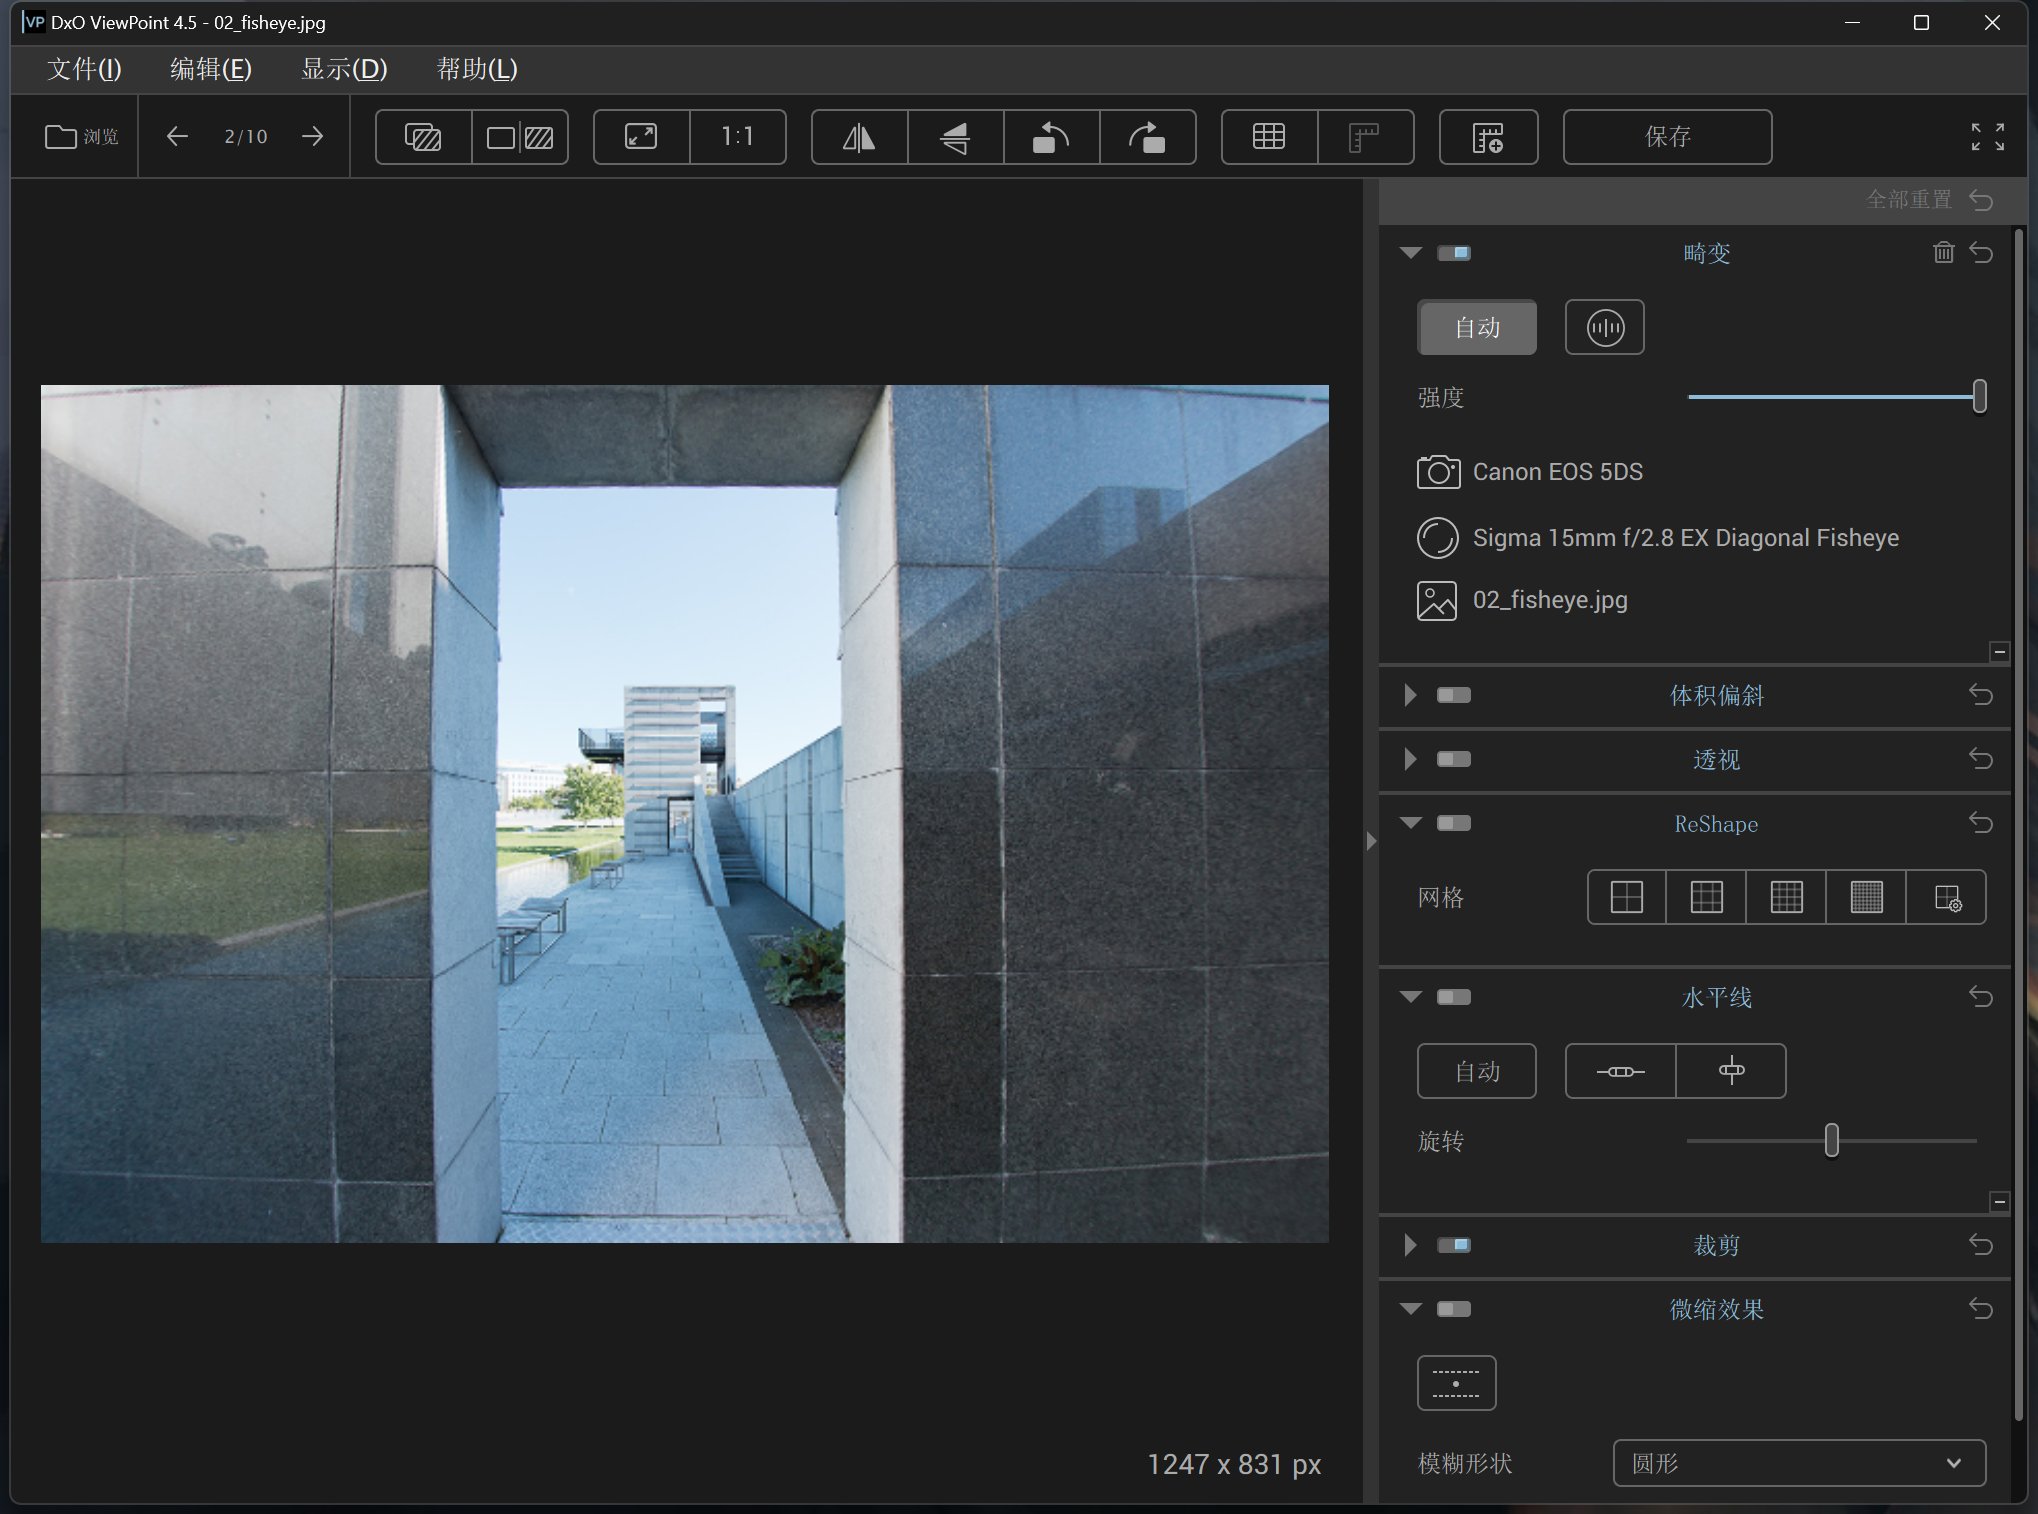
Task: Open the 编辑 menu
Action: [211, 69]
